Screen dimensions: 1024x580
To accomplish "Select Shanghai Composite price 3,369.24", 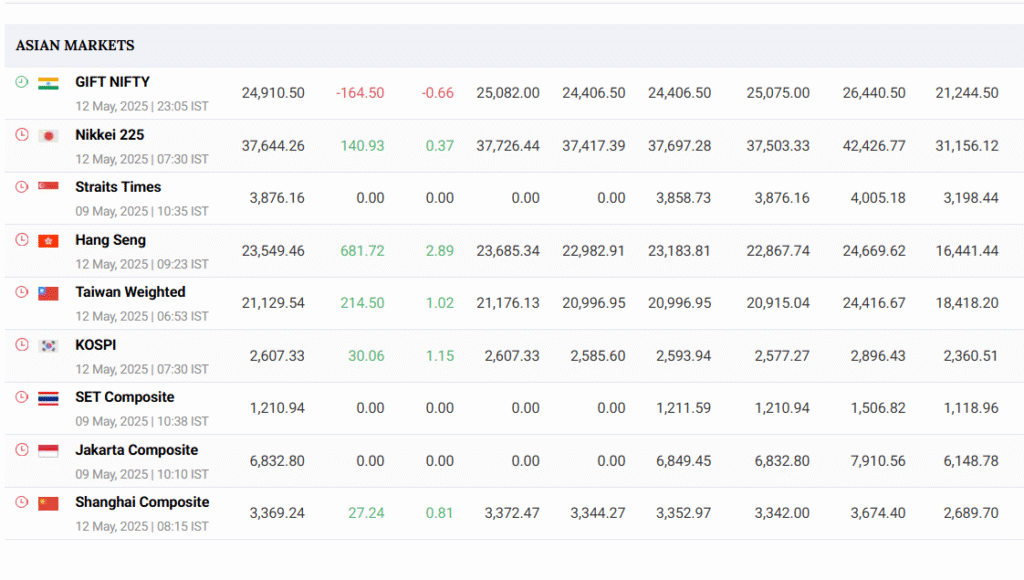I will 277,513.
